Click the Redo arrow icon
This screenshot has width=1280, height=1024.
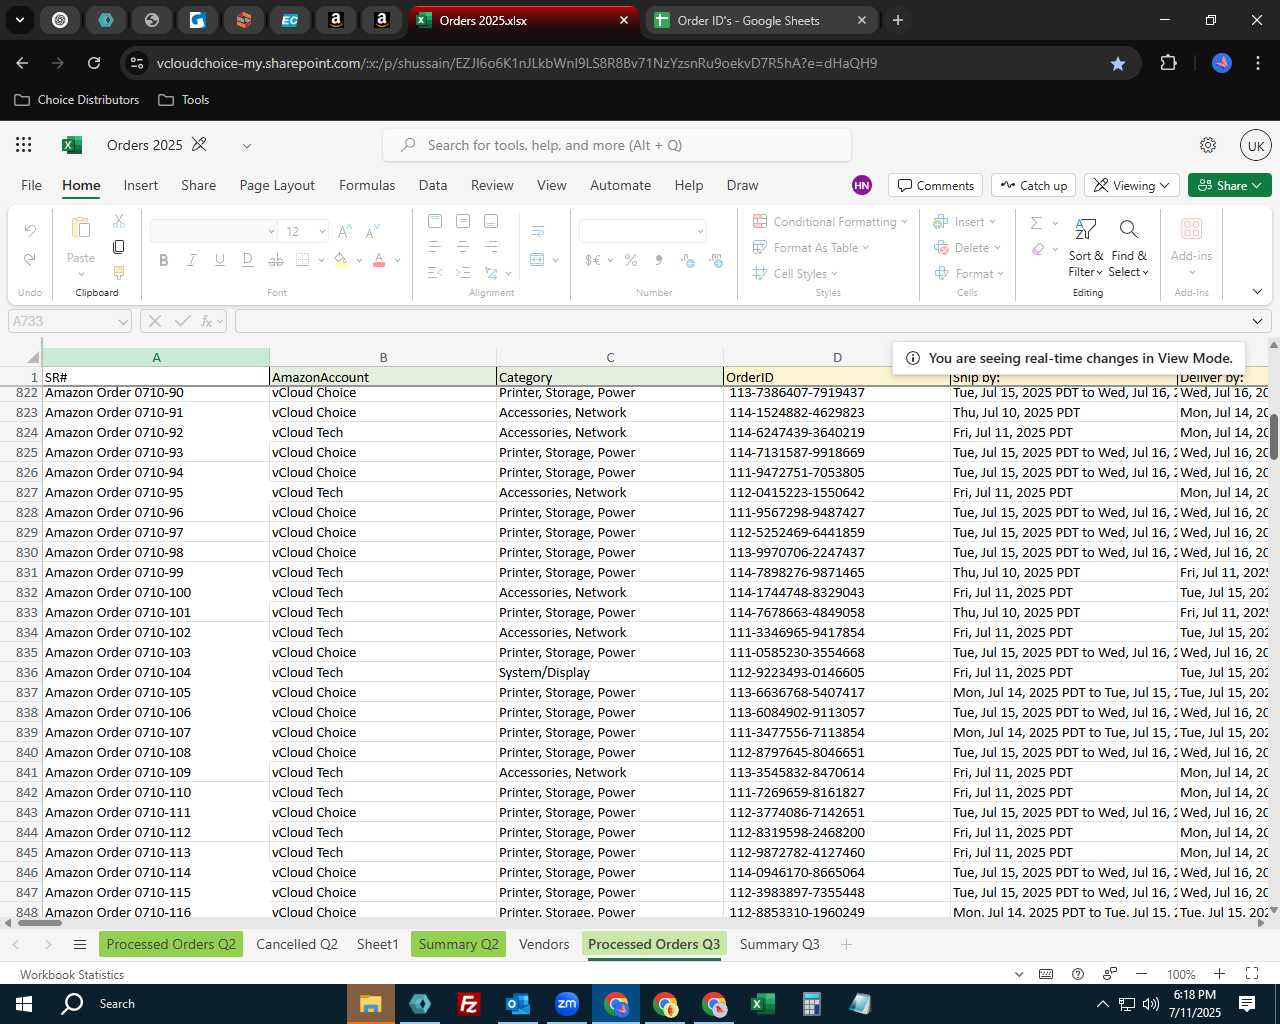(x=30, y=259)
